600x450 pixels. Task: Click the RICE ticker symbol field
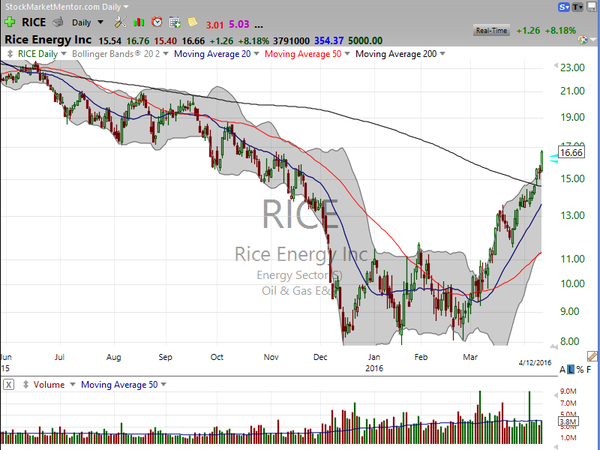coord(34,23)
